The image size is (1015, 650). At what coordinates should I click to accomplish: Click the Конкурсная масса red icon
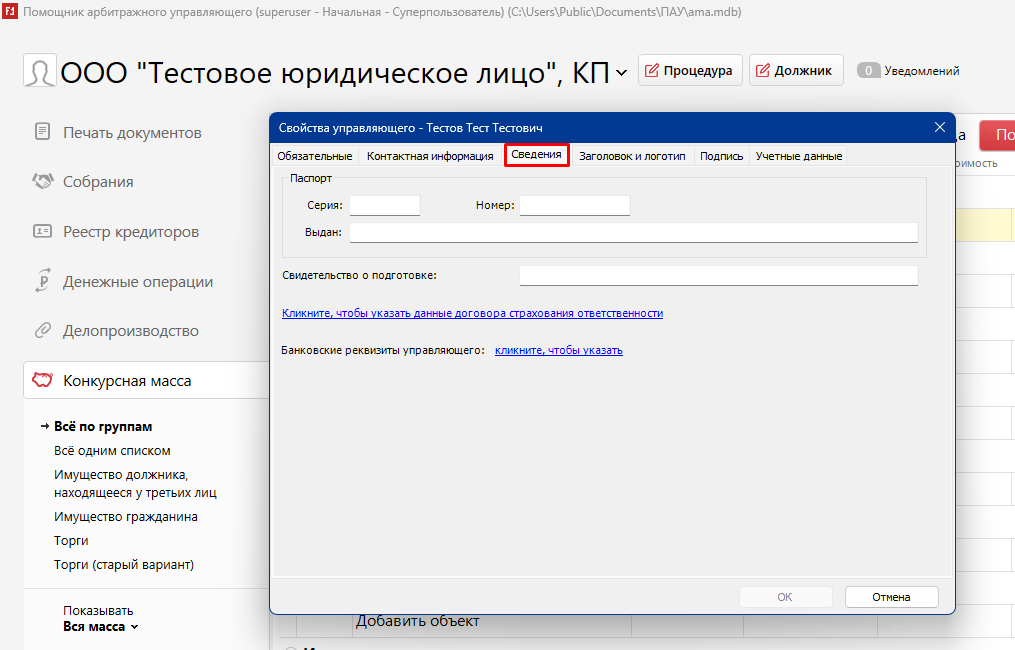click(x=42, y=381)
